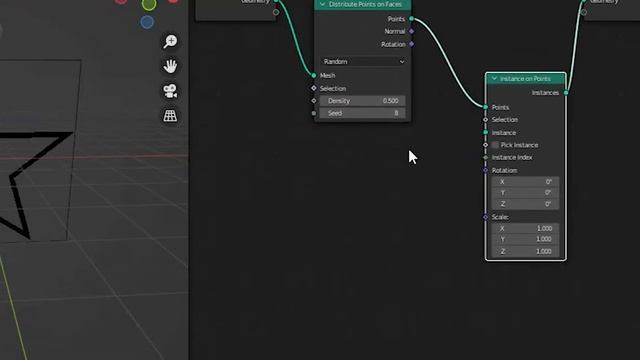Click green Y axis gizmo circle
This screenshot has height=360, width=640.
pyautogui.click(x=149, y=4)
